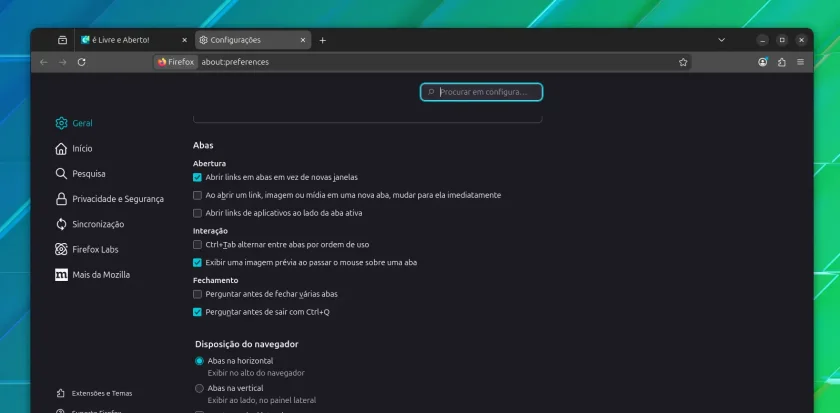Minimize the Firefox window

coord(763,40)
